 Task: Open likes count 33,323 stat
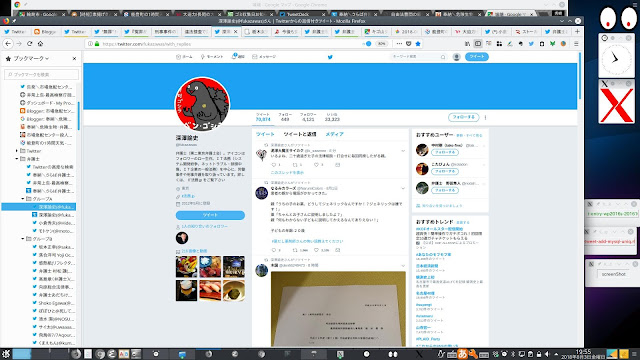click(x=332, y=117)
